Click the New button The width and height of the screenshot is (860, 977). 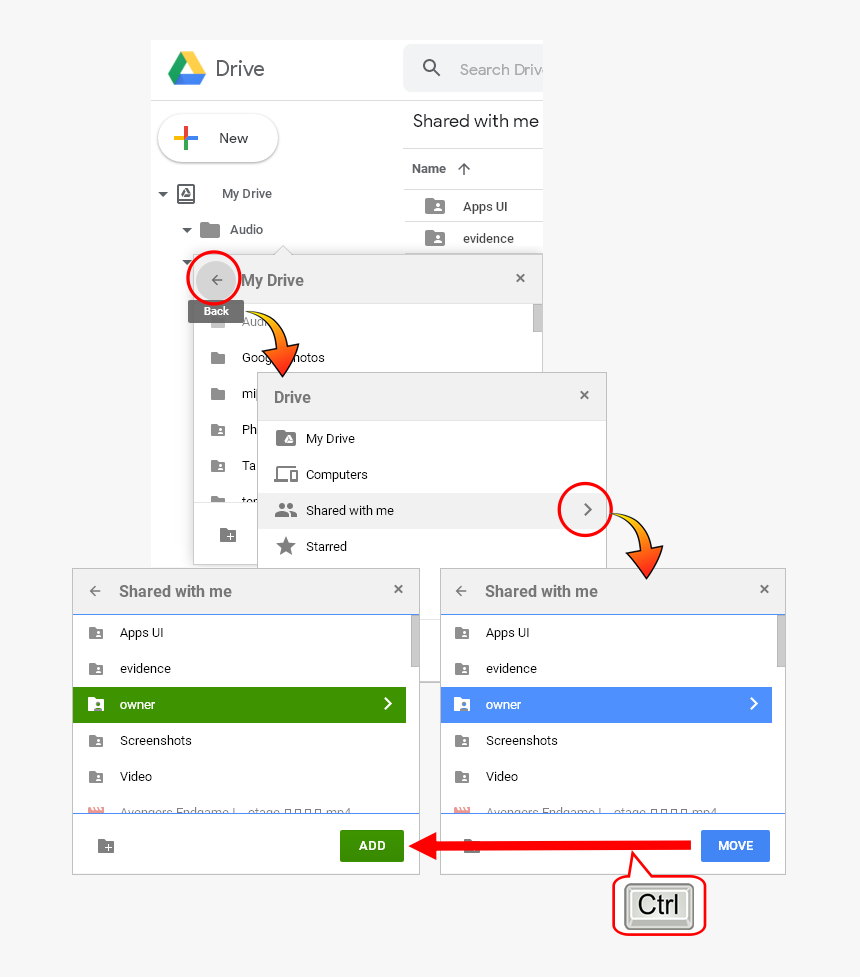tap(217, 138)
